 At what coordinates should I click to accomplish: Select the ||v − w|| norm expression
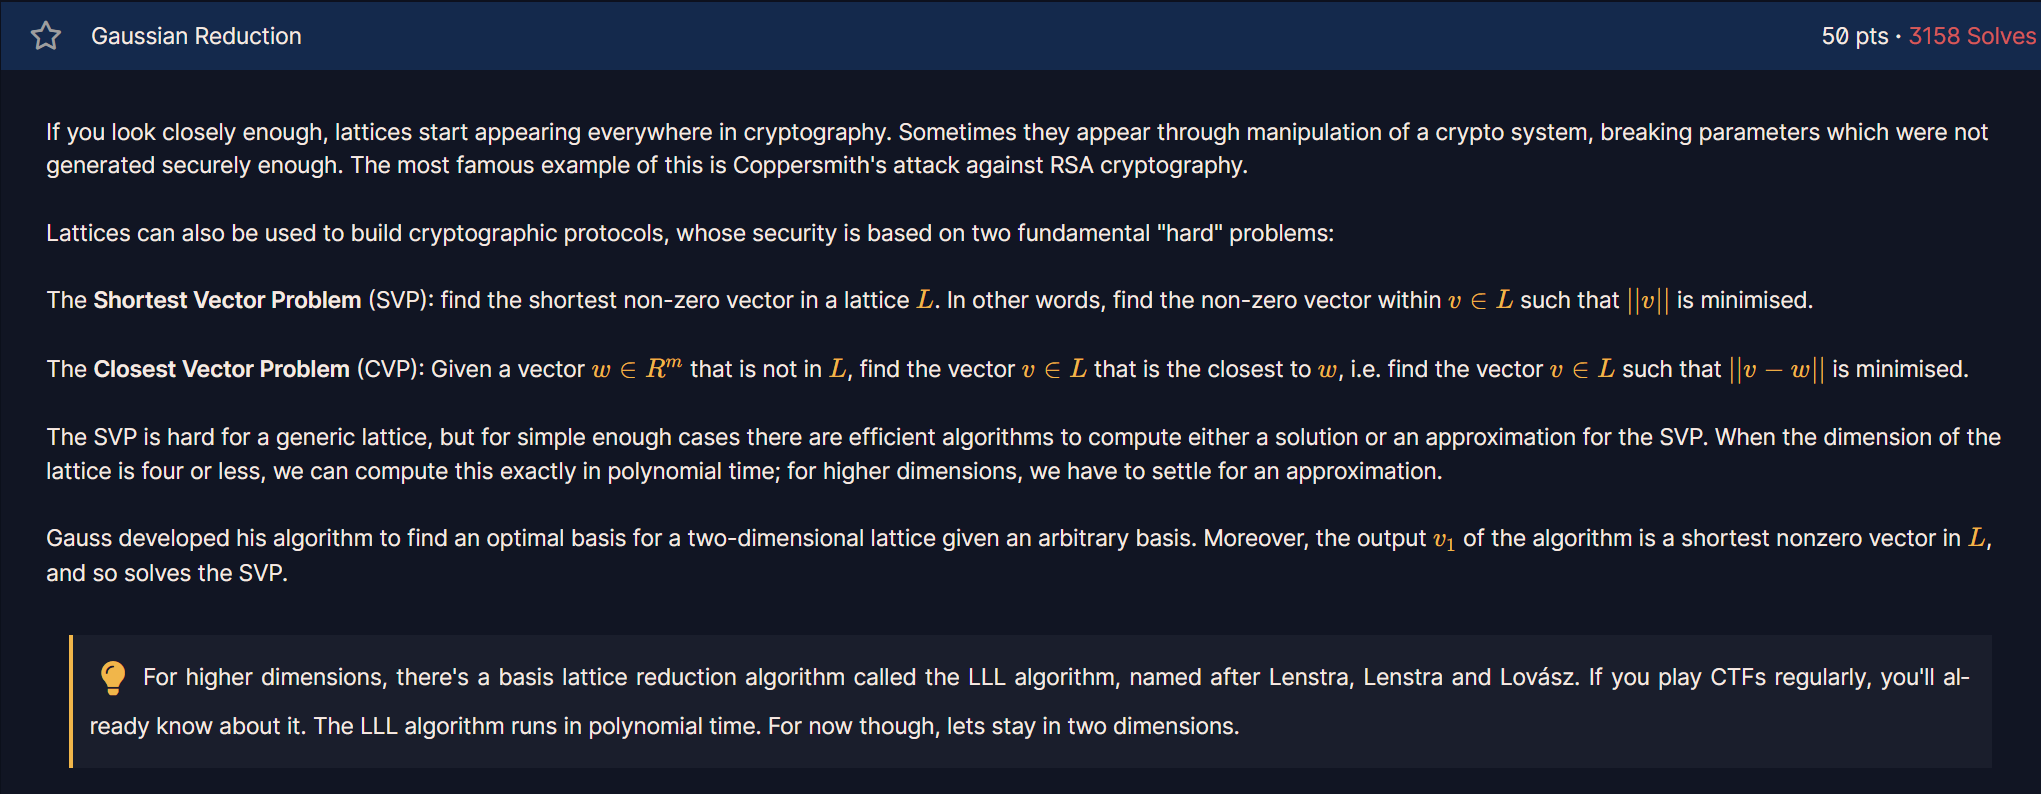pyautogui.click(x=1777, y=370)
